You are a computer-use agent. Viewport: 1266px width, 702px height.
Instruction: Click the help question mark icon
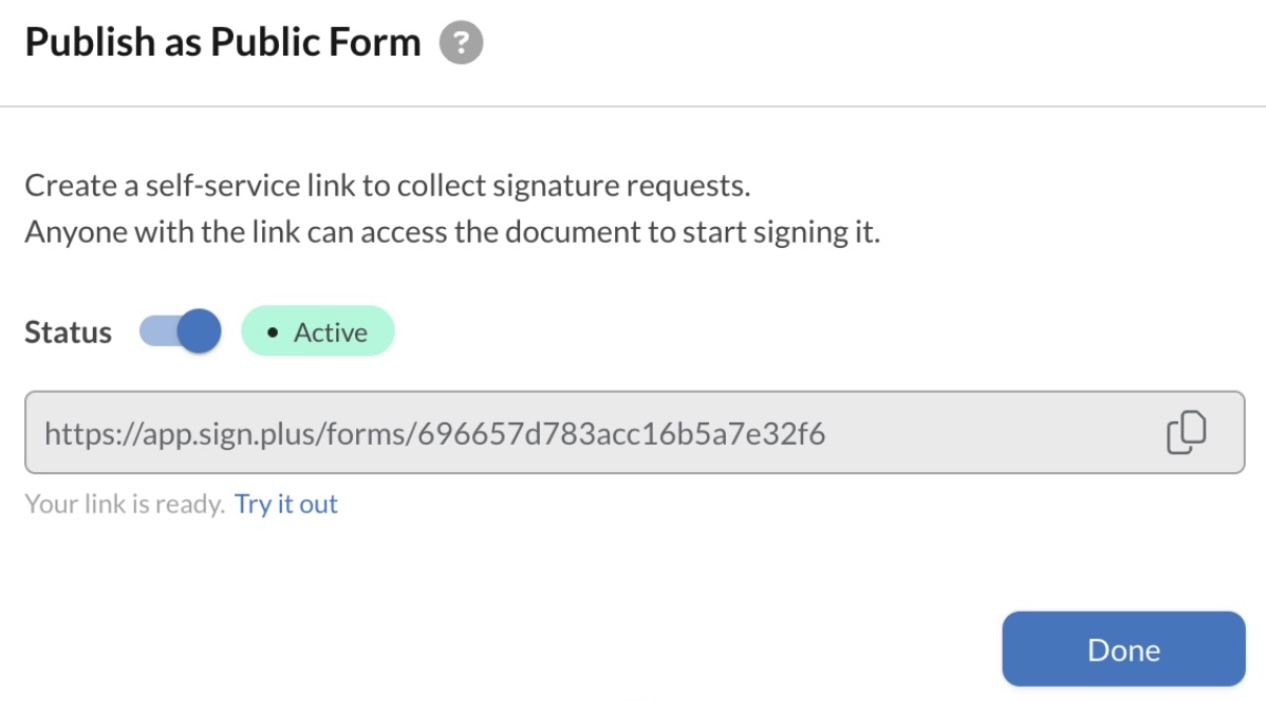click(461, 44)
